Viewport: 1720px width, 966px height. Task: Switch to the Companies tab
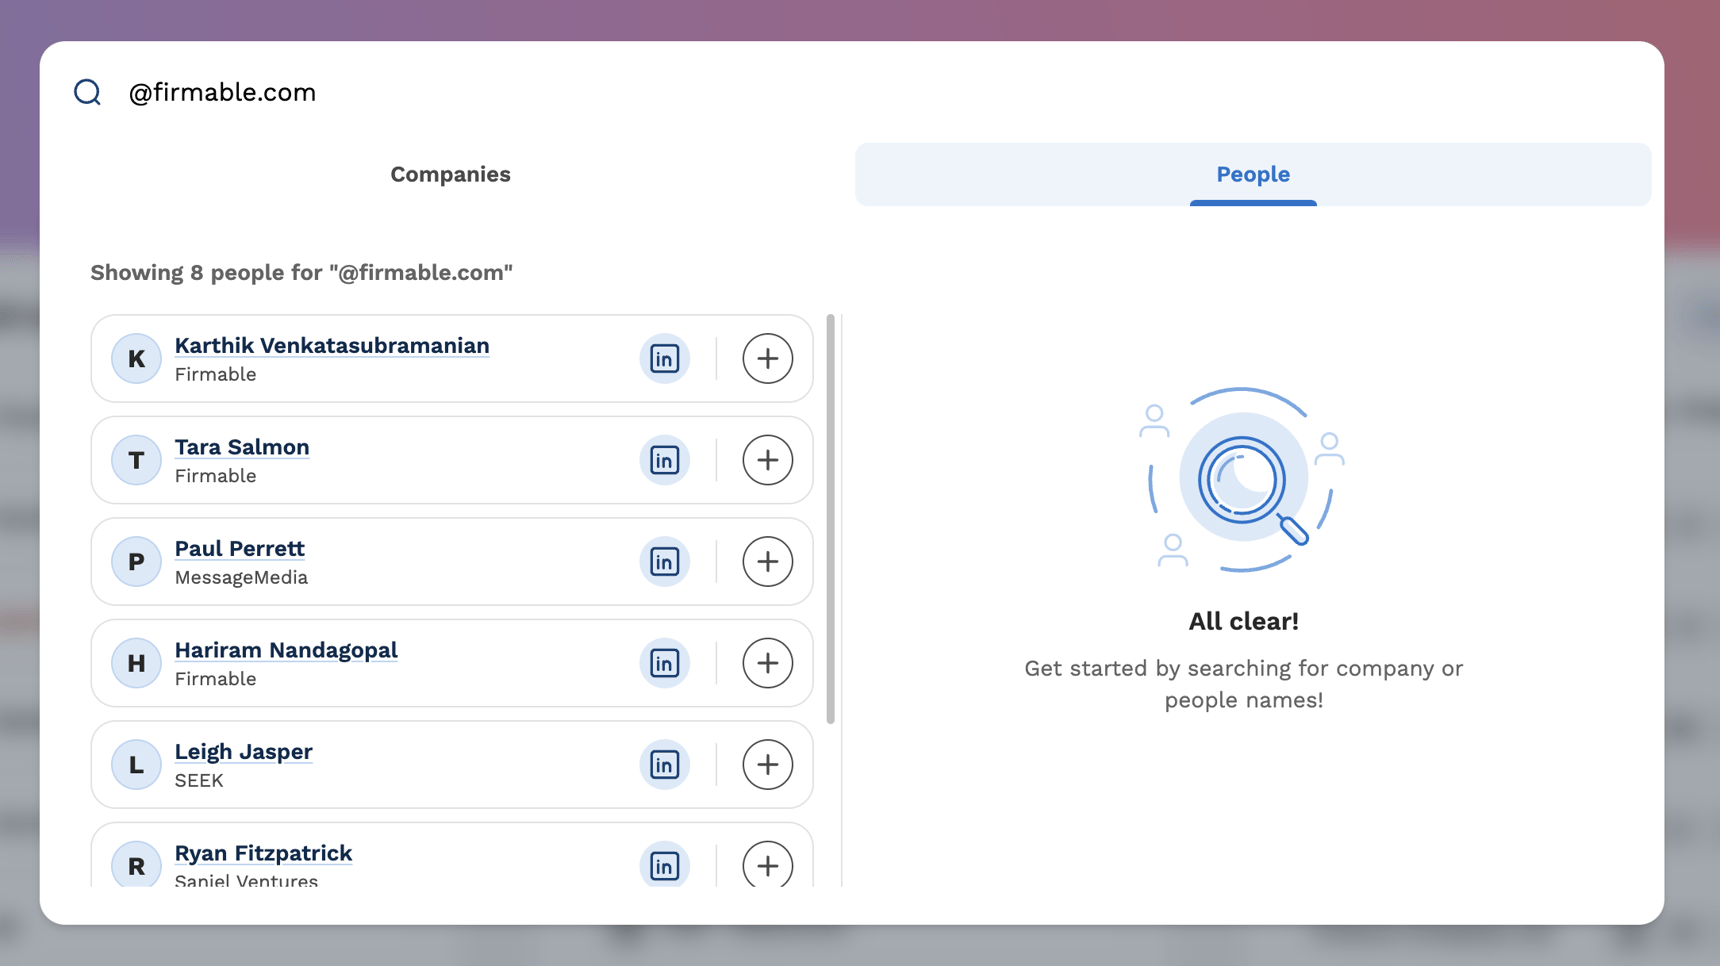450,174
